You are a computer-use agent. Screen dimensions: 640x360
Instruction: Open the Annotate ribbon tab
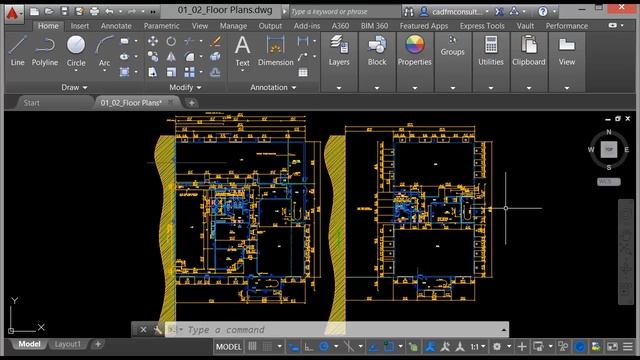(x=116, y=26)
